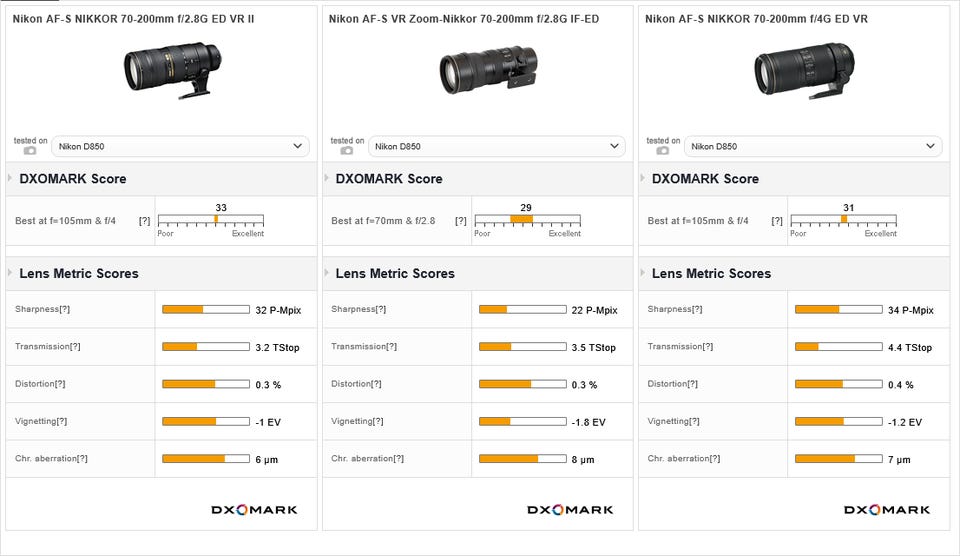This screenshot has width=960, height=556.
Task: Click DXOMARK logo below the f/4G ED VR panel
Action: tap(886, 510)
